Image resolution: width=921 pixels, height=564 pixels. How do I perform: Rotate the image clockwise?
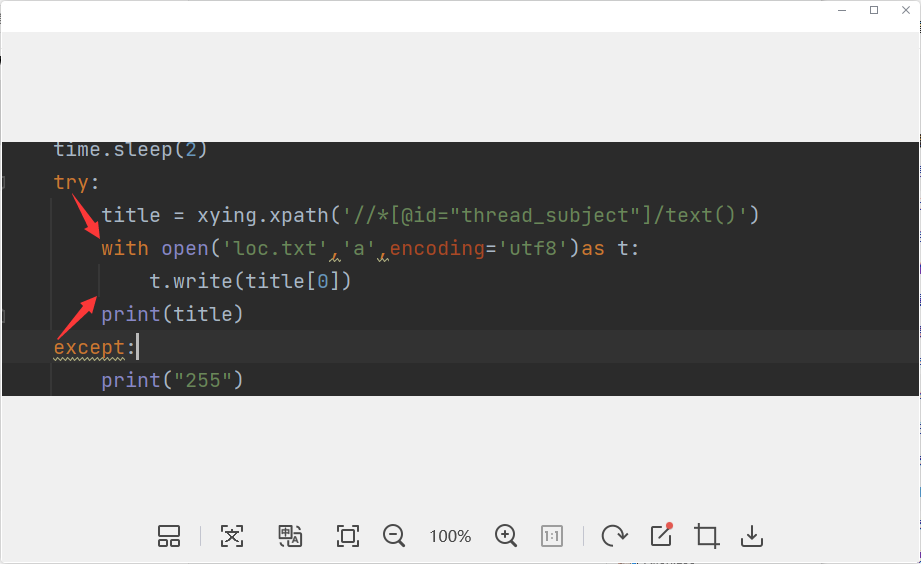(x=613, y=536)
